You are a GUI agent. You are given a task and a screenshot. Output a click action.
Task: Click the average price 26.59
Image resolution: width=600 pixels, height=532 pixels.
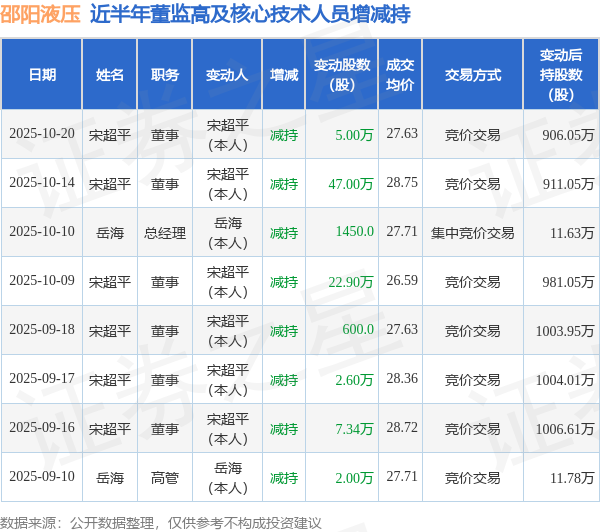(402, 281)
